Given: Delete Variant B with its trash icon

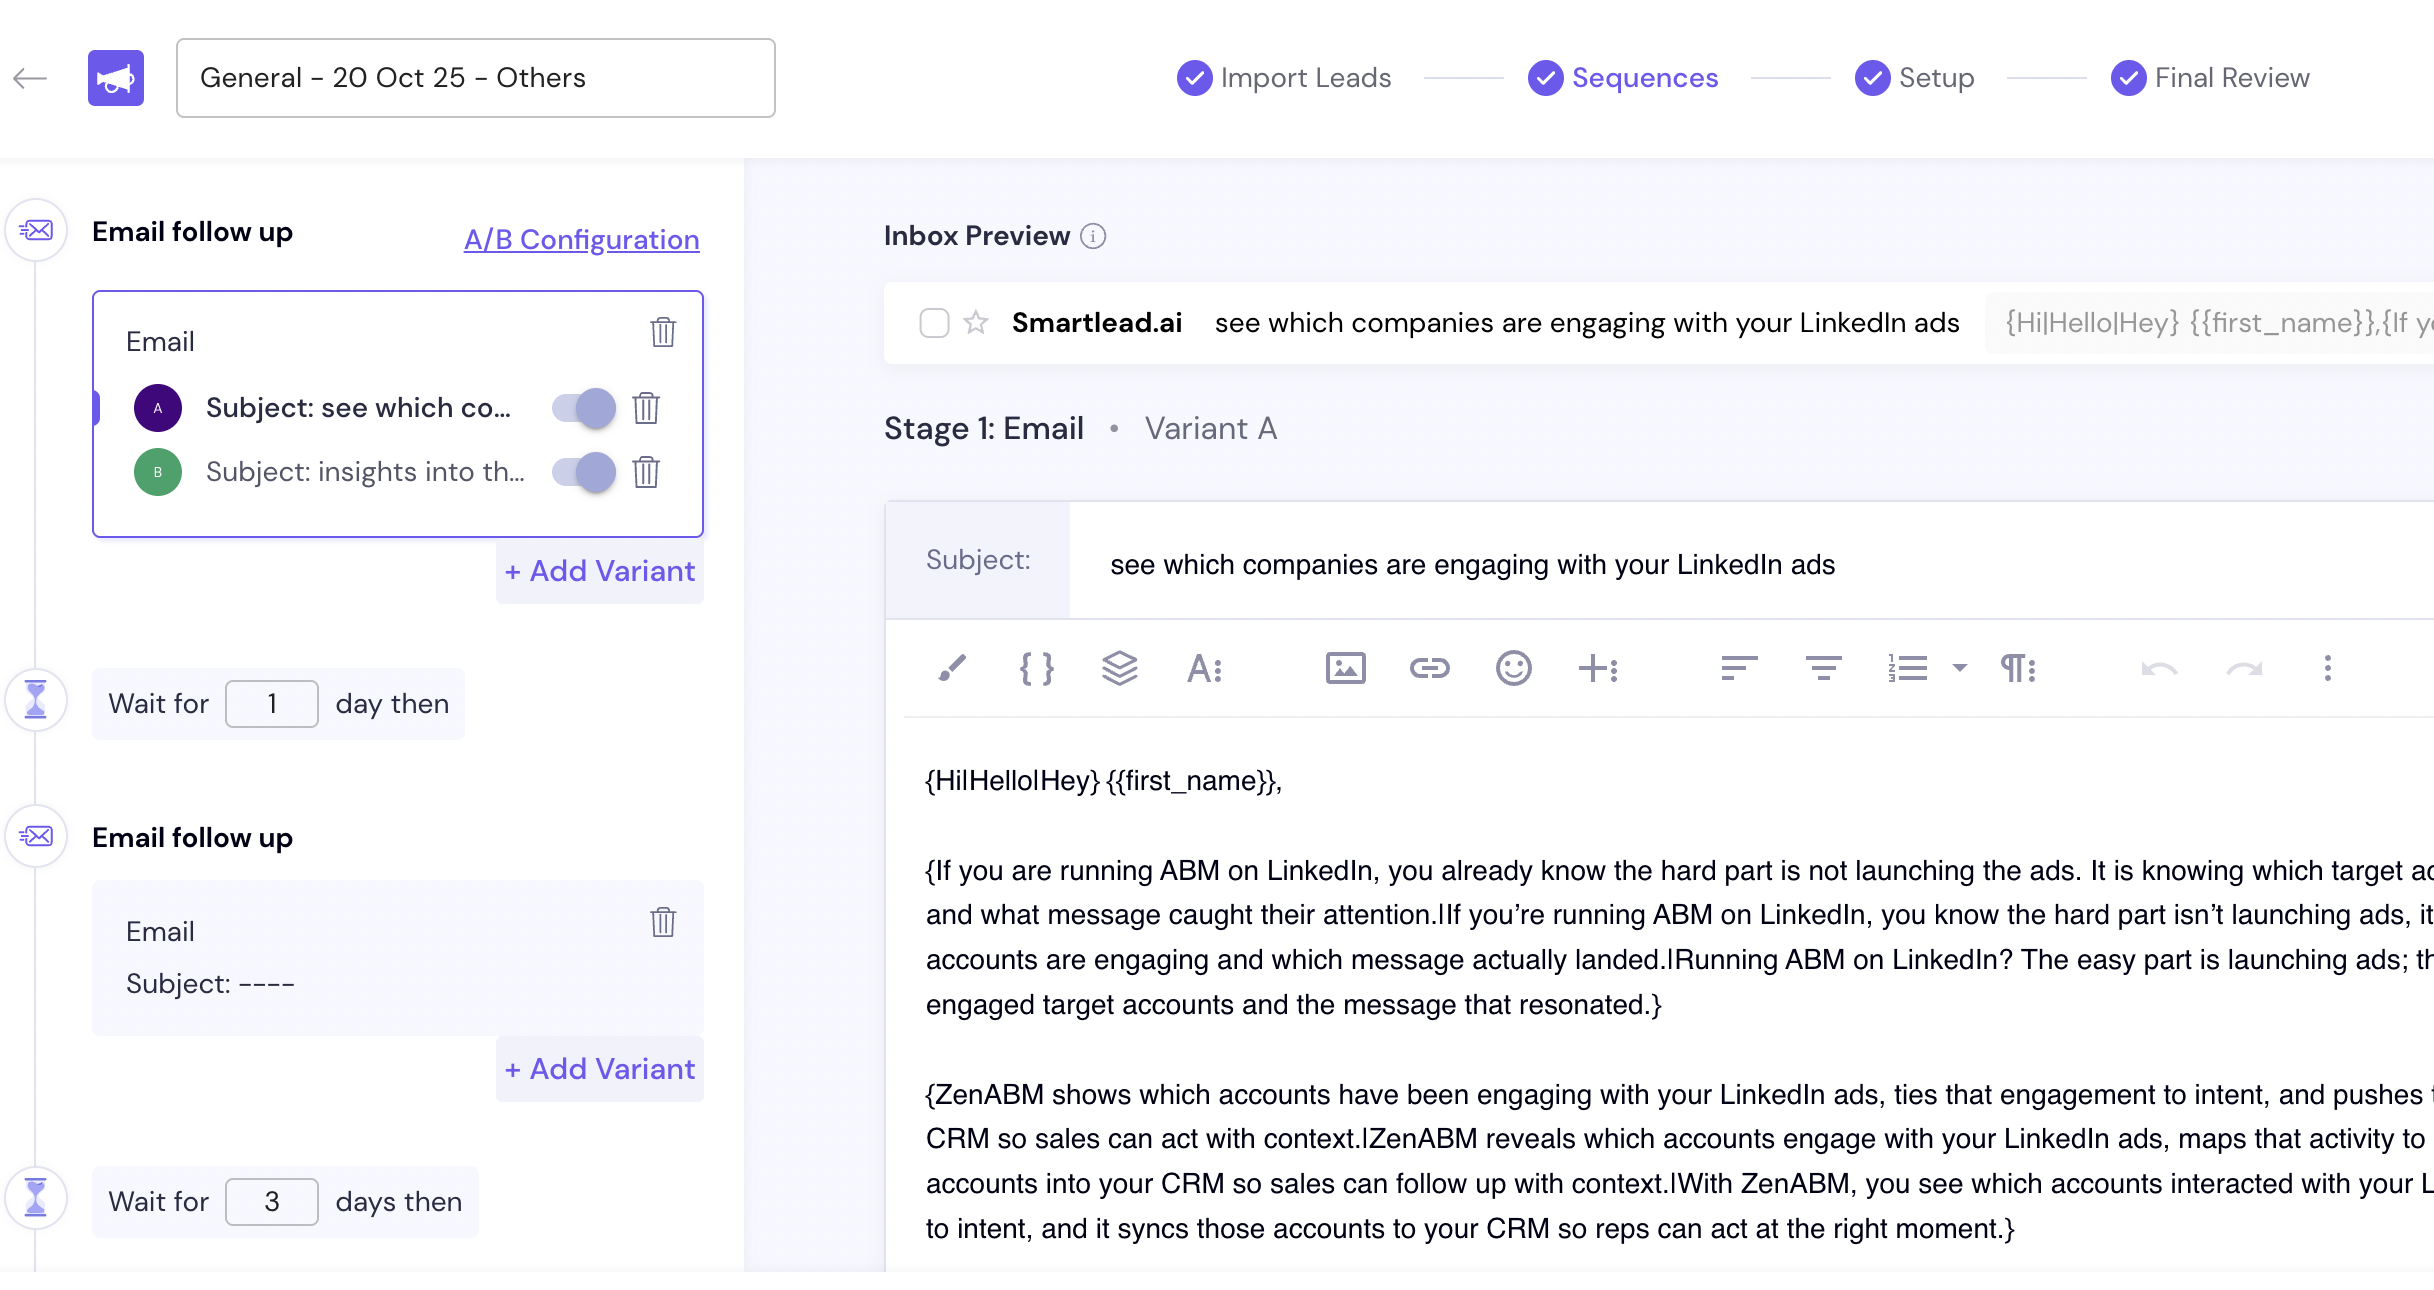Looking at the screenshot, I should coord(646,472).
